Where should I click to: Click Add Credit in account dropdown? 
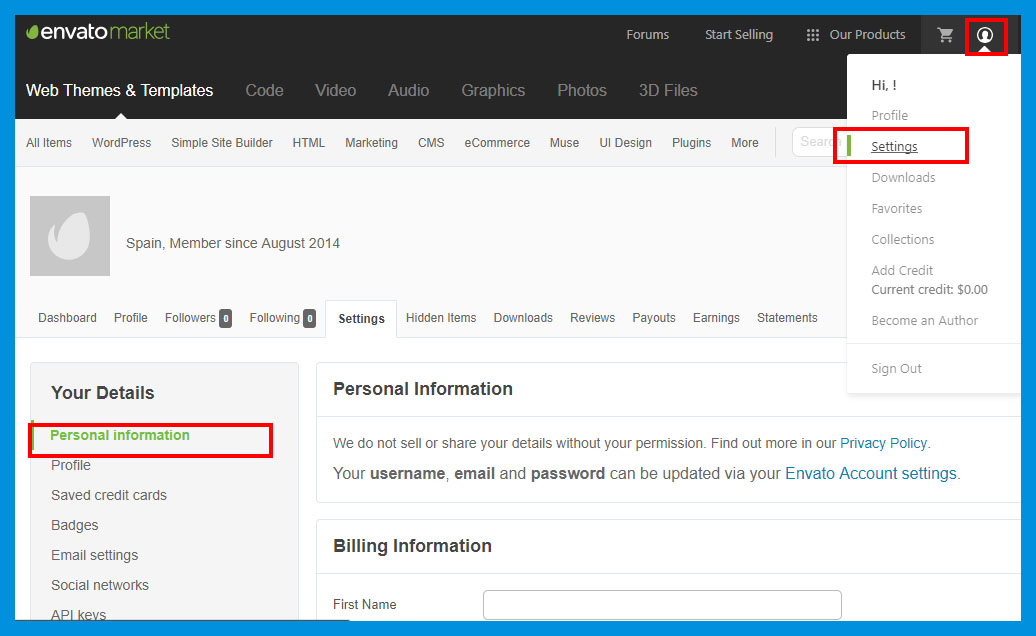pos(902,271)
